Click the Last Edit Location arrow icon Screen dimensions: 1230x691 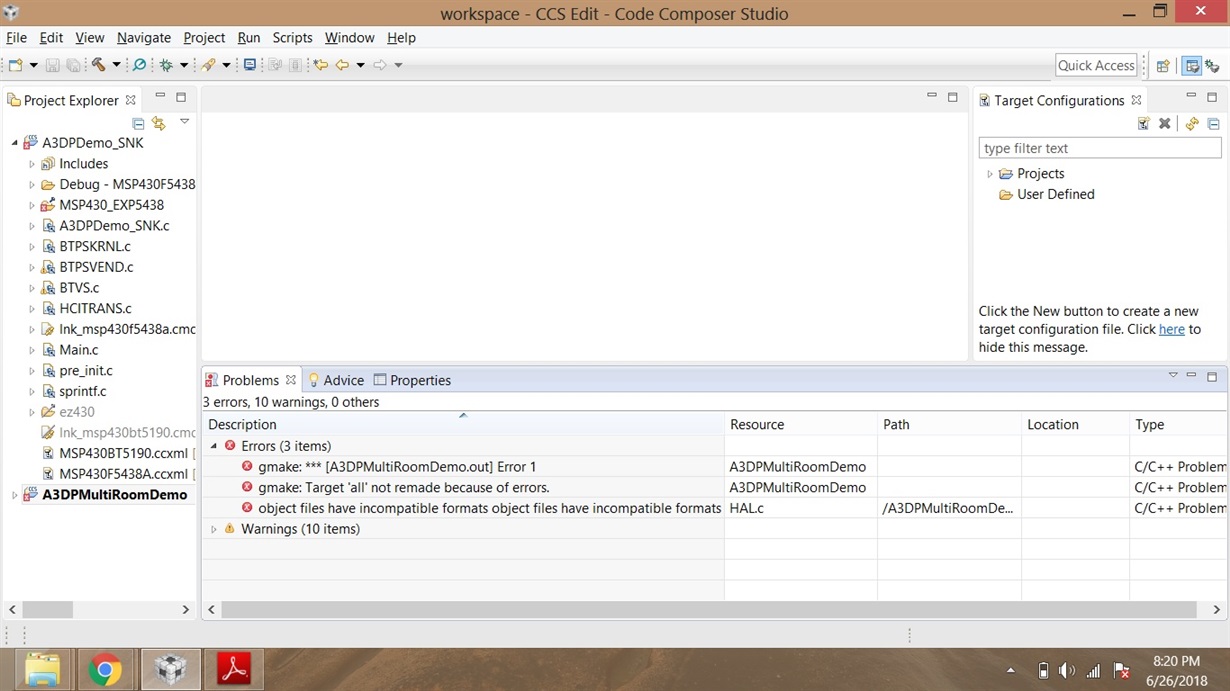[x=320, y=65]
